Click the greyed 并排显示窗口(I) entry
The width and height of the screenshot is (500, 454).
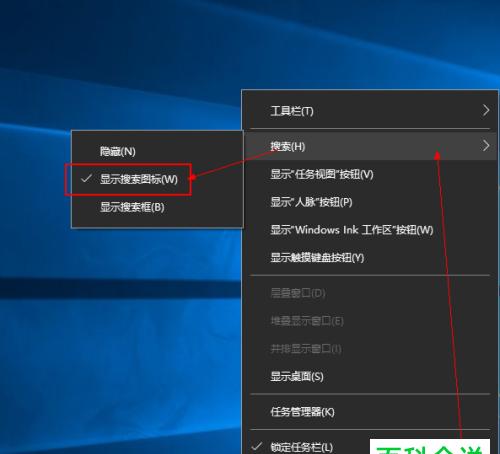(371, 349)
